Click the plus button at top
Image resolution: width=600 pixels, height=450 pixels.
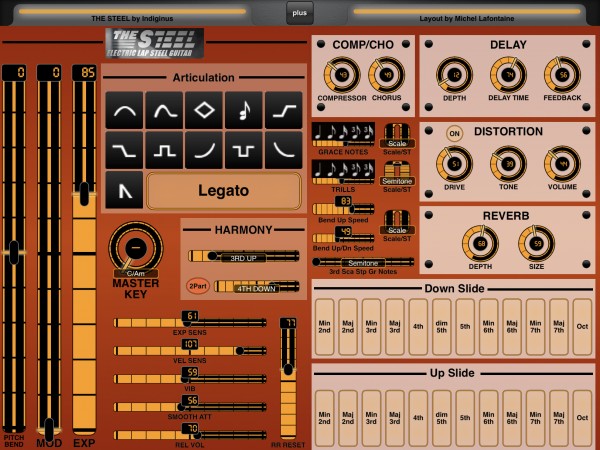point(300,13)
